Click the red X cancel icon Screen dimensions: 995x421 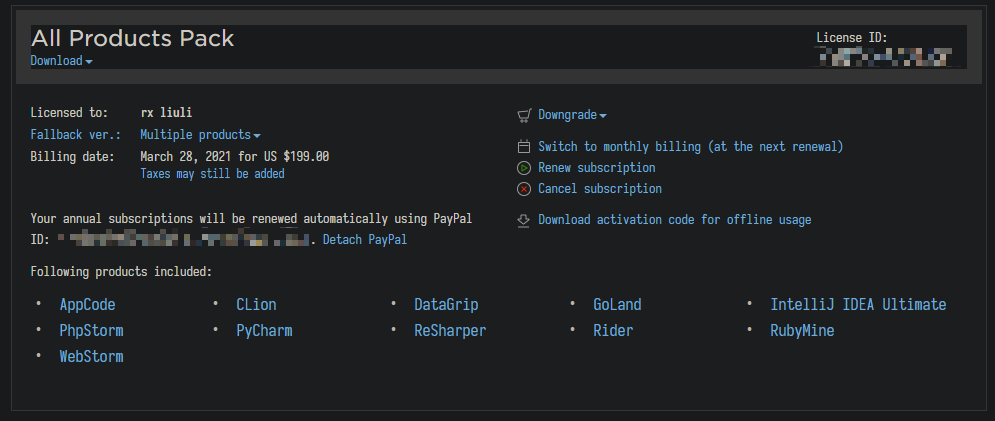(x=524, y=189)
